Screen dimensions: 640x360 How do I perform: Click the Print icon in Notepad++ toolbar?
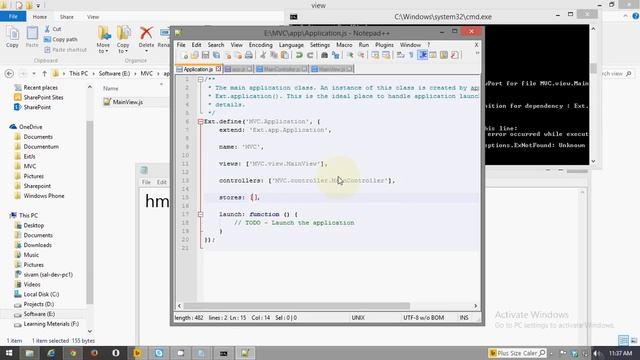249,55
